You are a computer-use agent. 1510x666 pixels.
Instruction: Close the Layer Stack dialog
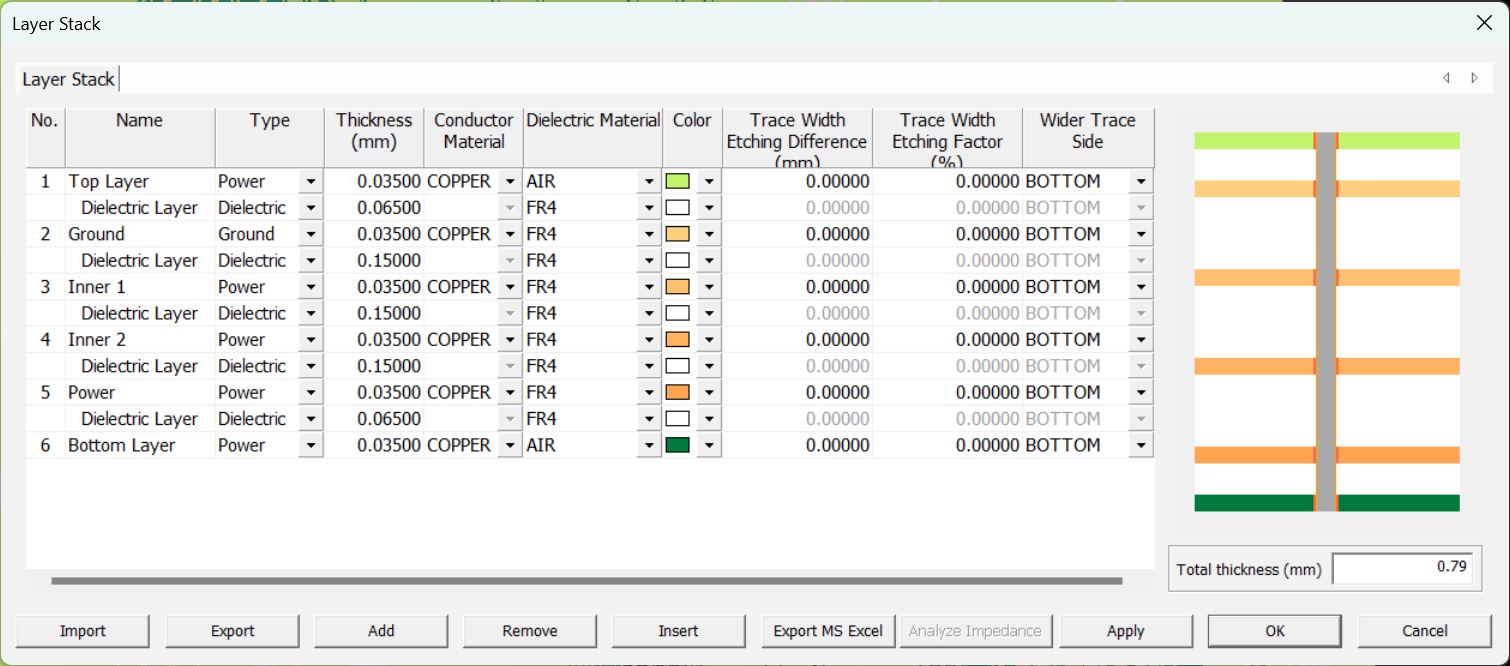click(x=1484, y=23)
